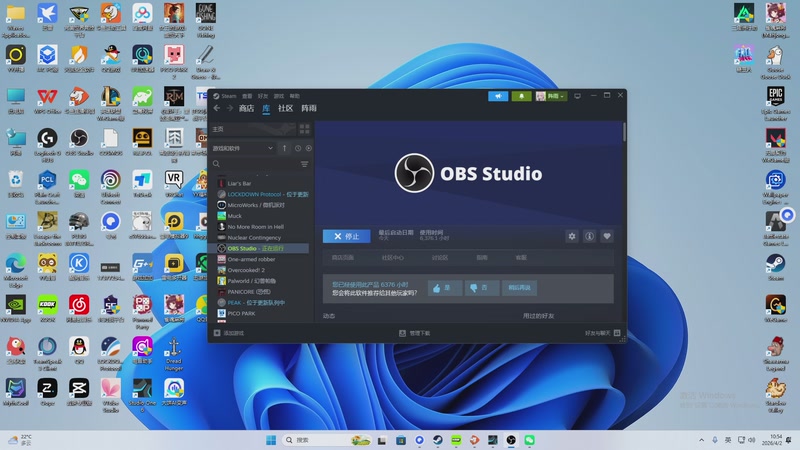Viewport: 800px width, 450px height.
Task: Select OBS Studio entry in library list
Action: (x=260, y=248)
